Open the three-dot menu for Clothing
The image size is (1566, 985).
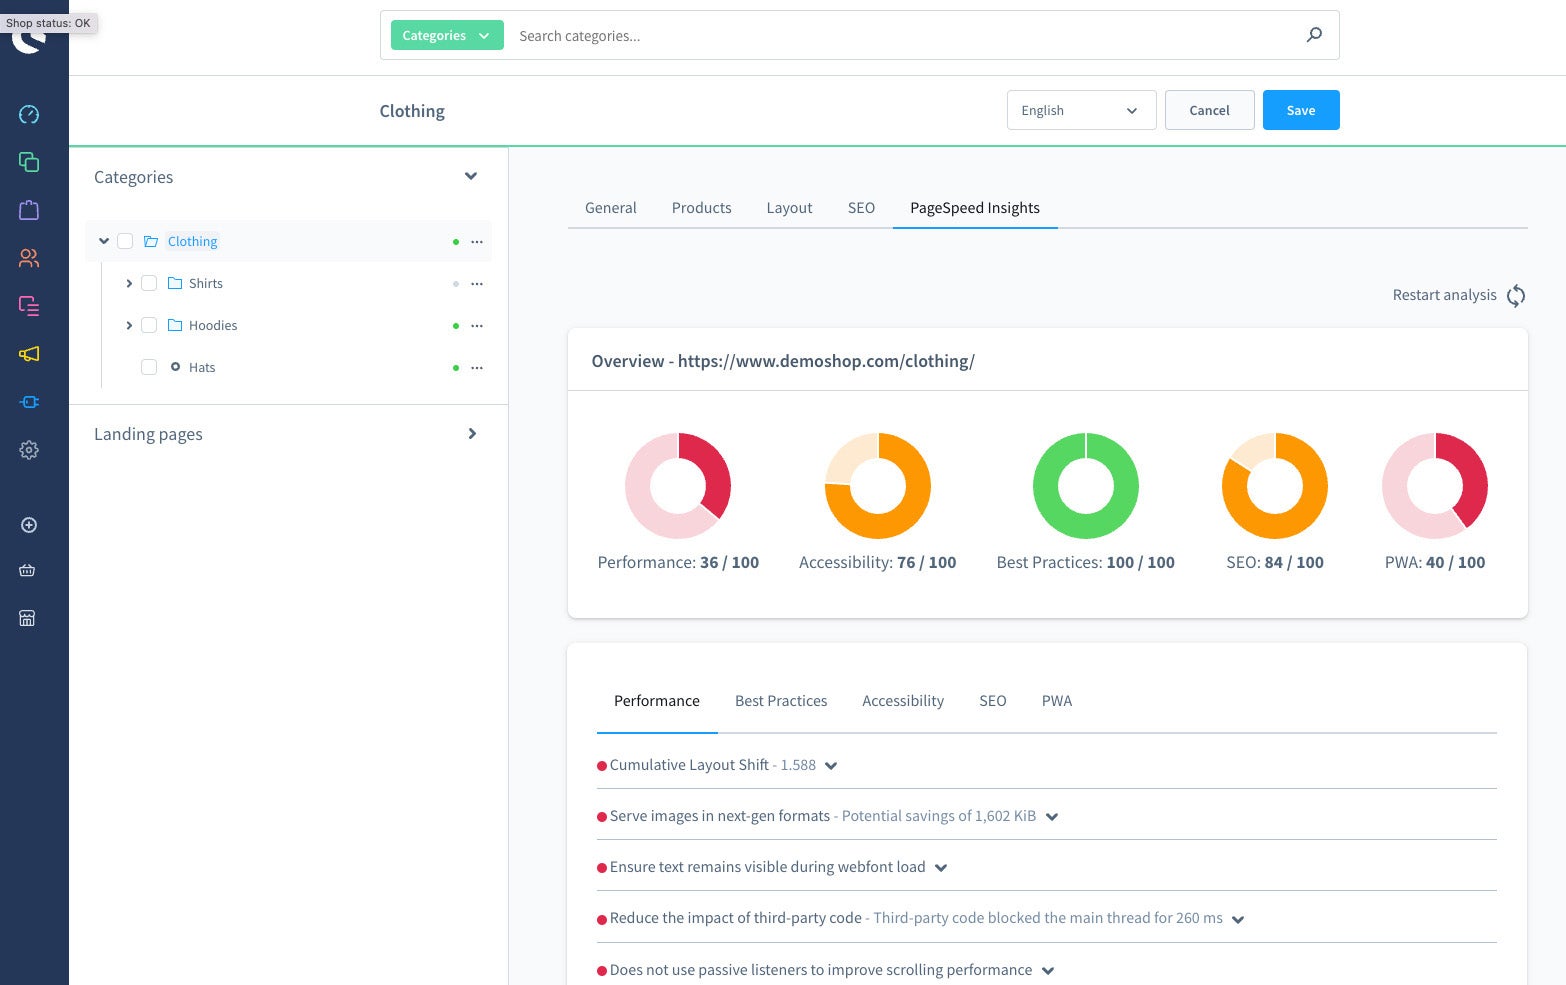[x=477, y=242]
